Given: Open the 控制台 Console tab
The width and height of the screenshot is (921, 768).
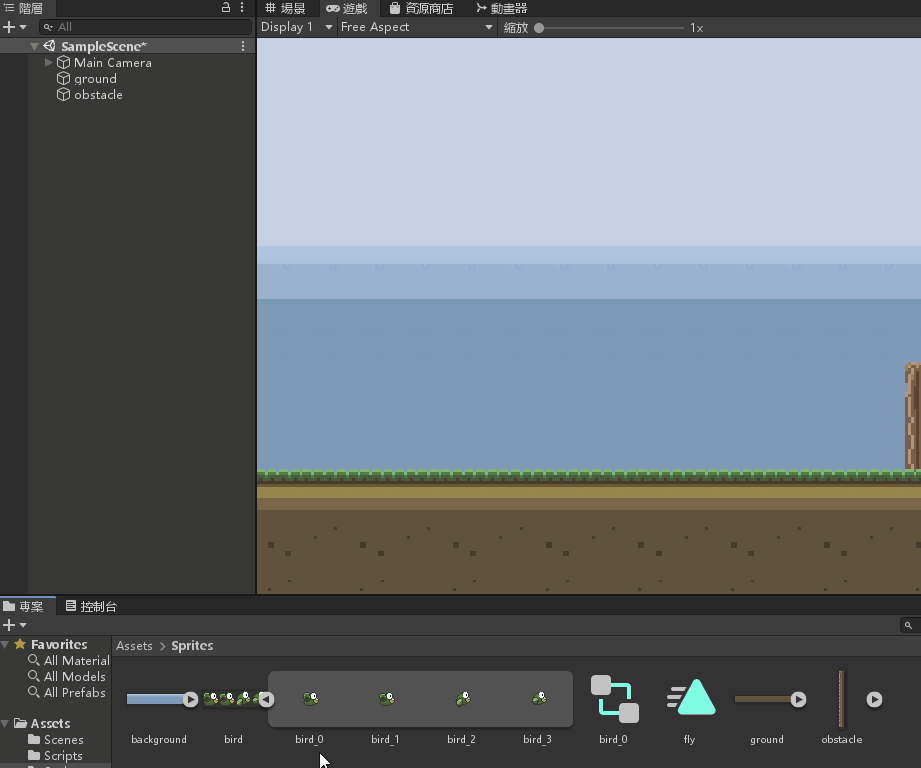Looking at the screenshot, I should pos(91,606).
